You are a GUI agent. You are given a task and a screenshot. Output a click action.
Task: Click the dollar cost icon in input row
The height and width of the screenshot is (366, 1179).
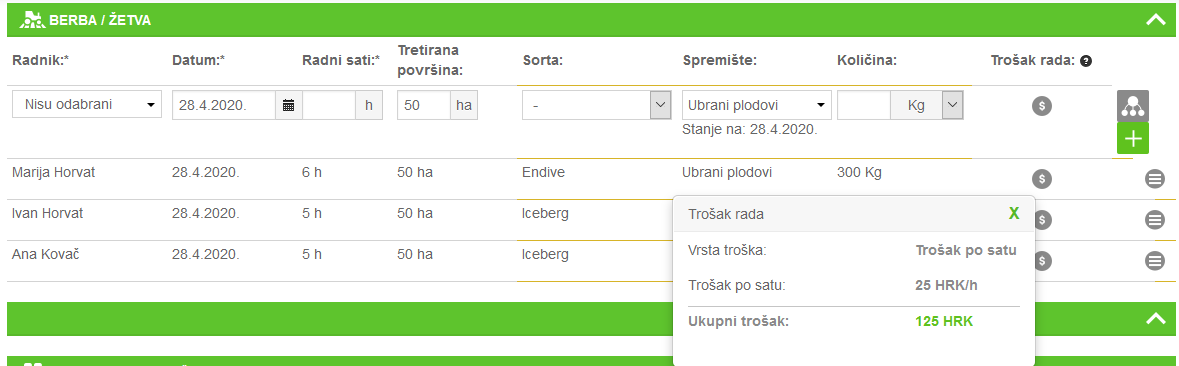coord(1041,106)
